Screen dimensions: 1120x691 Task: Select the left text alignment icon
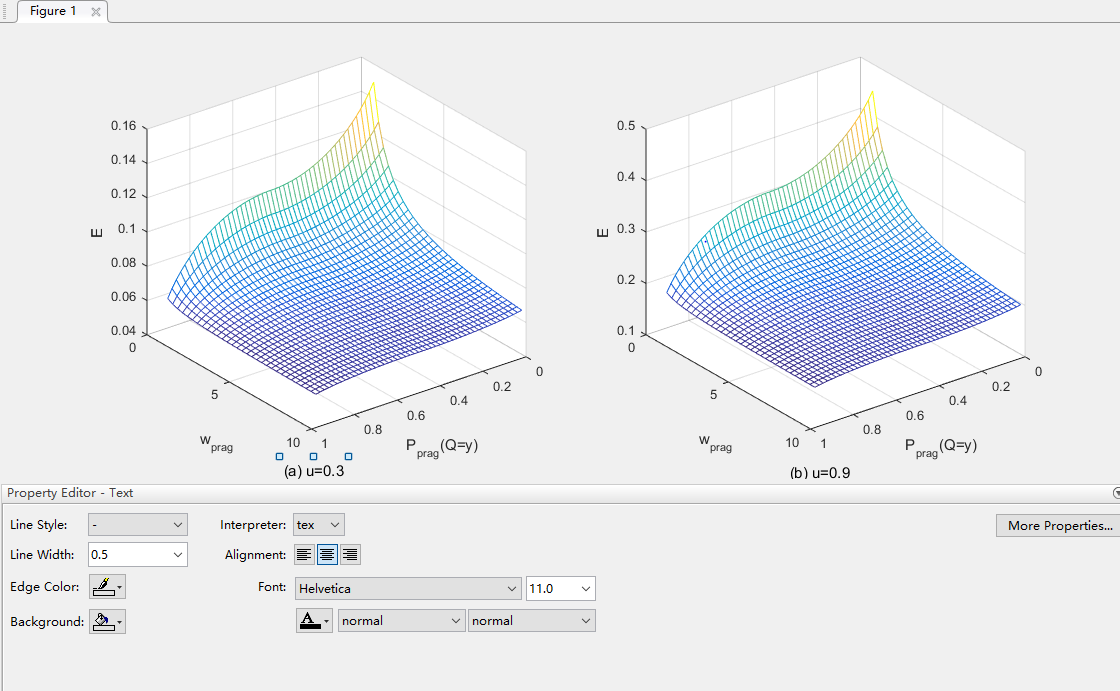(304, 554)
